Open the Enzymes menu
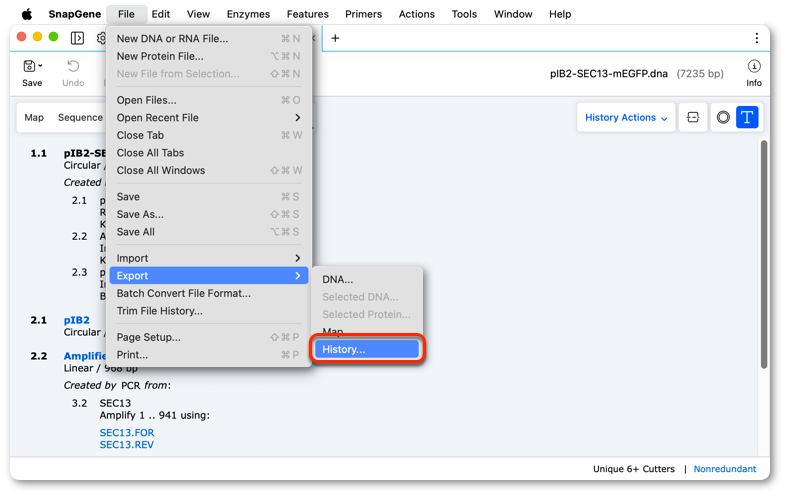This screenshot has width=786, height=496. [248, 14]
